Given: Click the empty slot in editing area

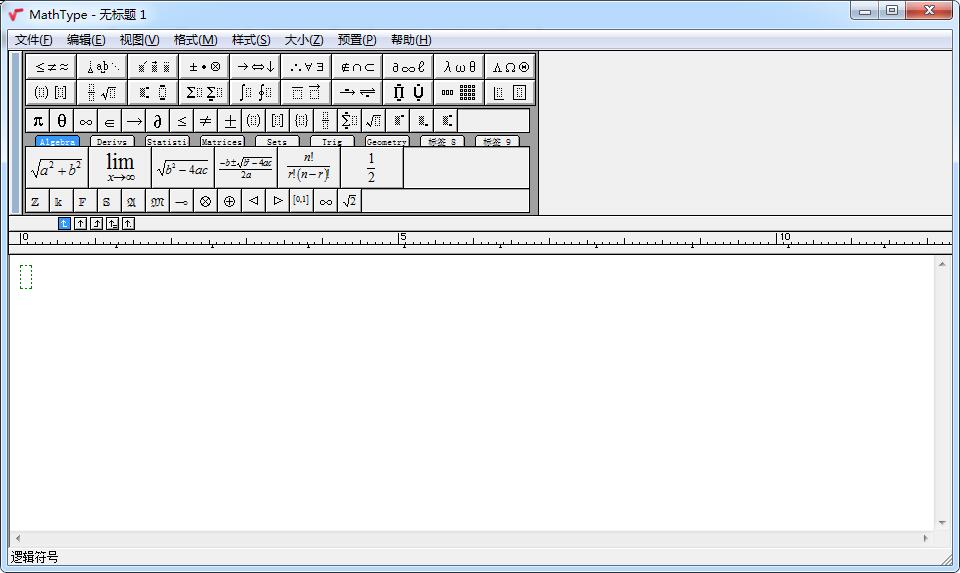Looking at the screenshot, I should pos(26,277).
